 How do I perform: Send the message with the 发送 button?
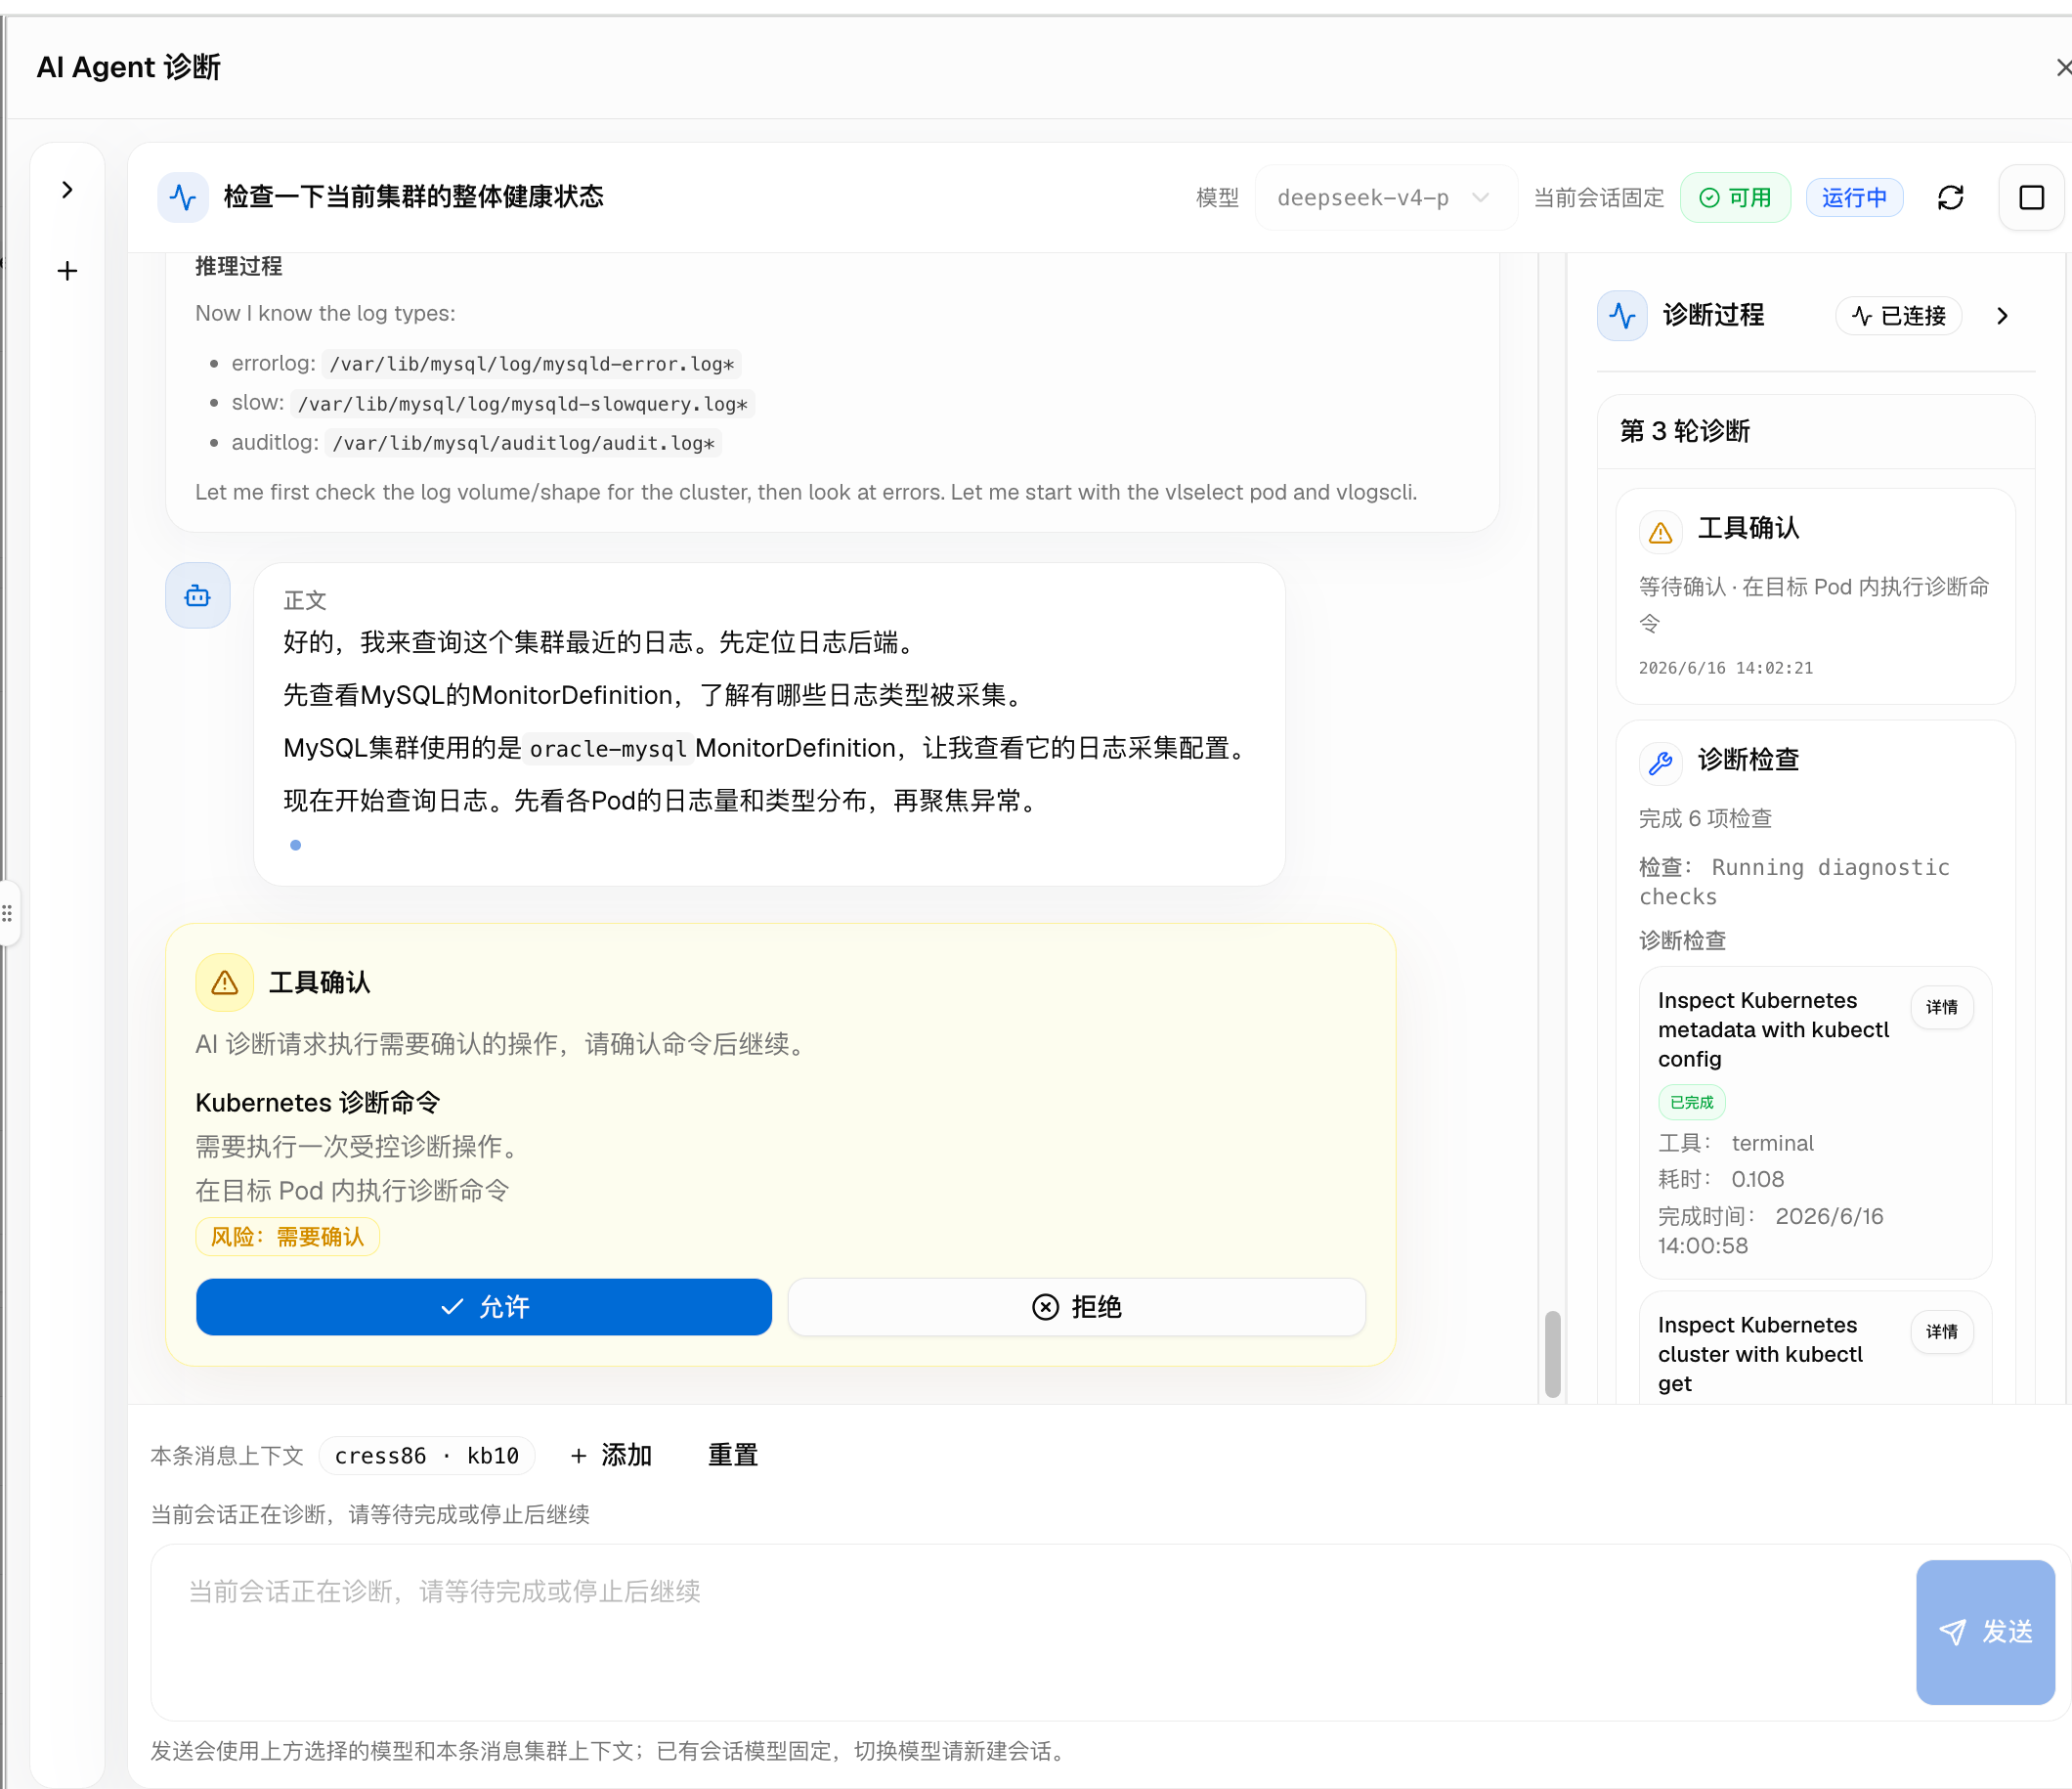(x=1985, y=1632)
